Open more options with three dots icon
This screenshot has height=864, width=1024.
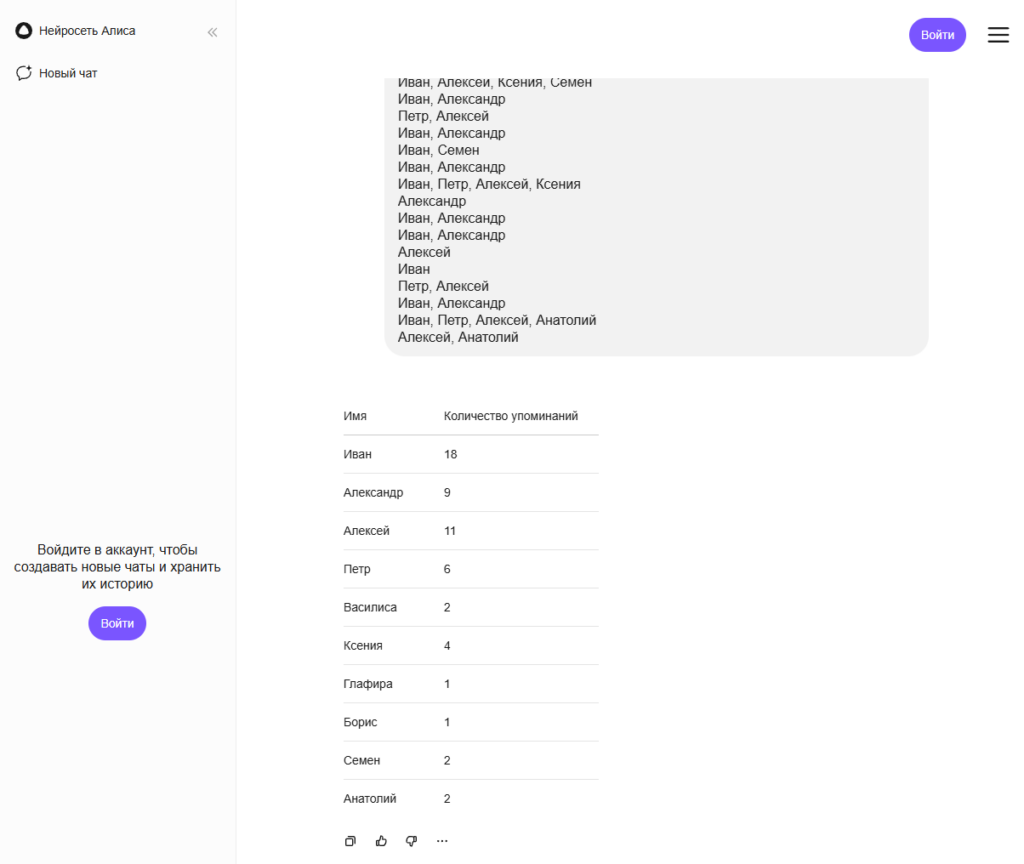click(x=442, y=841)
